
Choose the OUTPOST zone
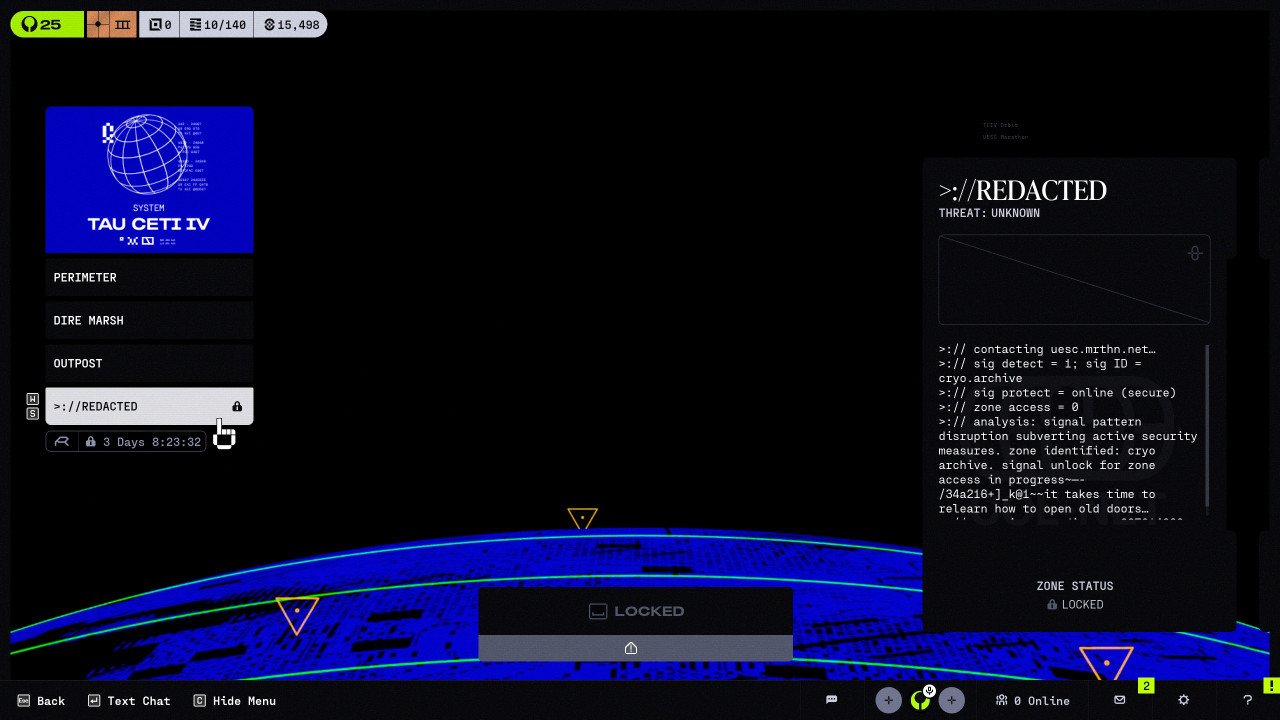click(x=149, y=363)
